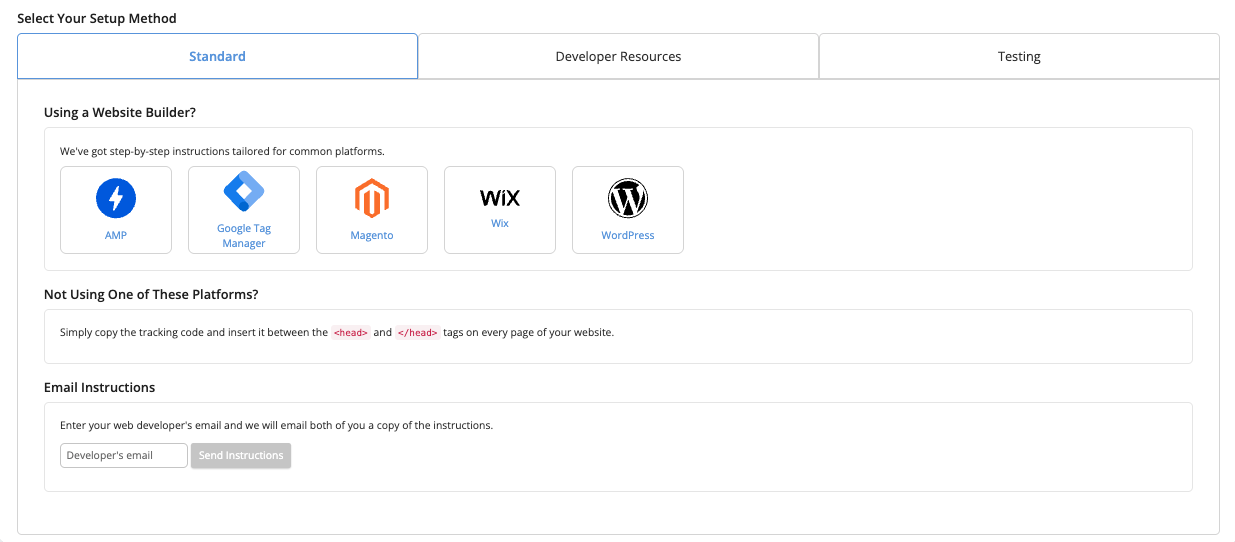Screen dimensions: 1235x542
Task: Choose the Magento logo icon
Action: [x=372, y=198]
